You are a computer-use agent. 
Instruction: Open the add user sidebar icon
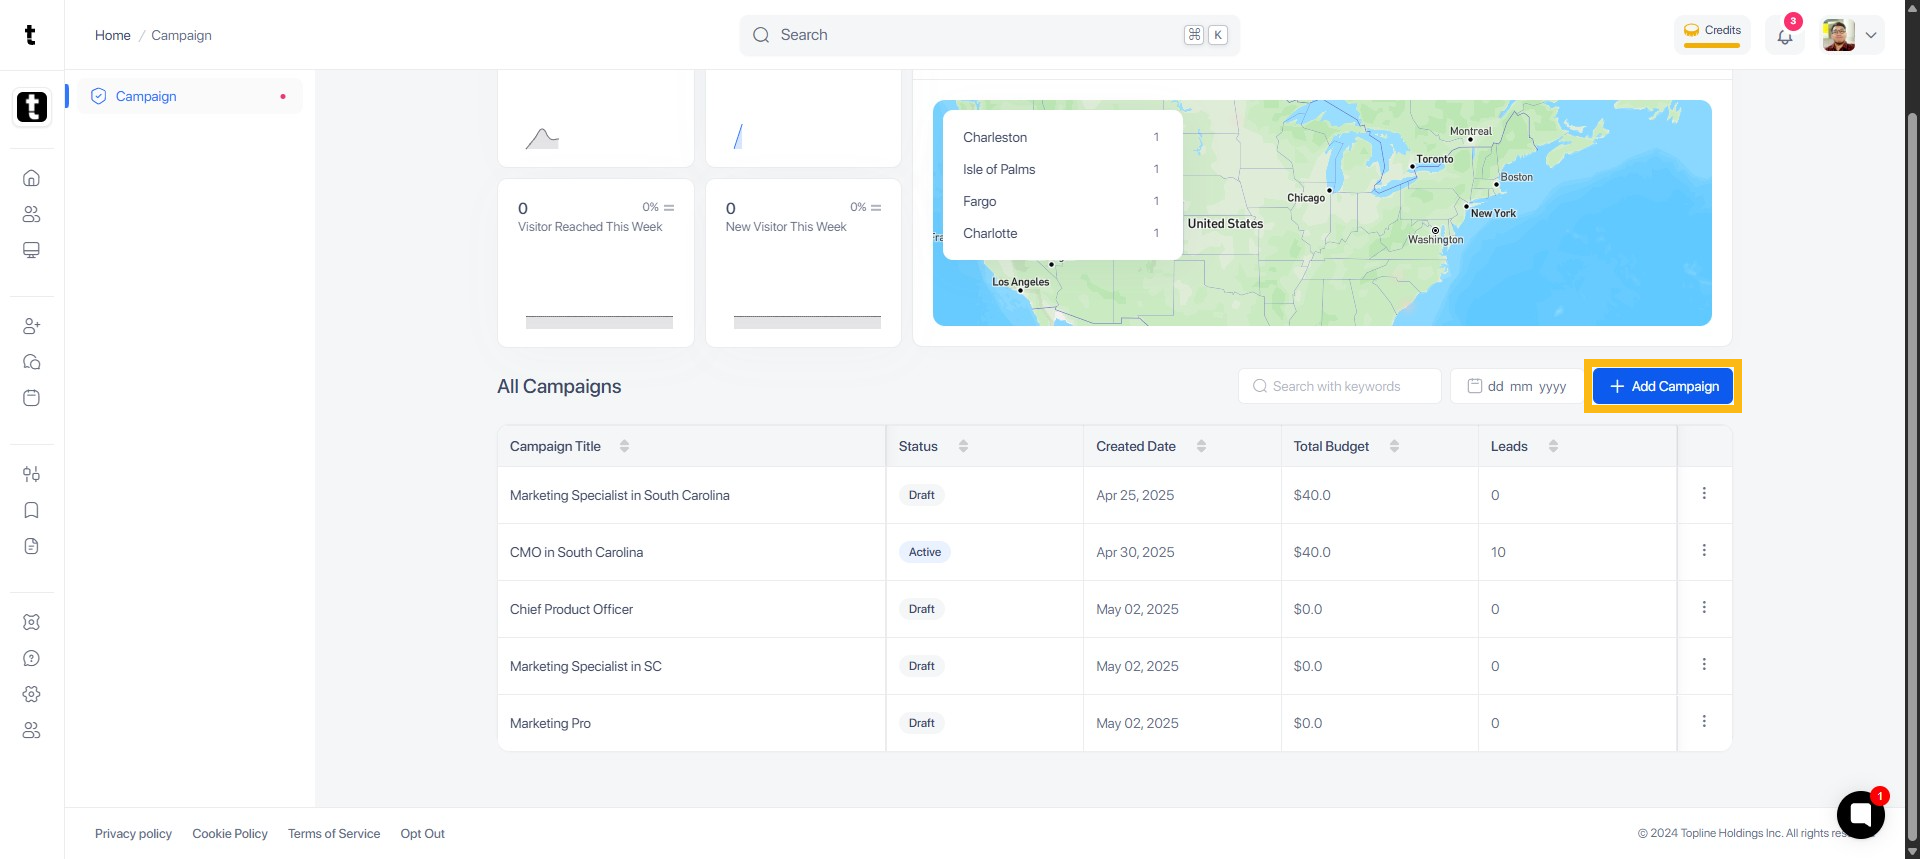click(31, 326)
